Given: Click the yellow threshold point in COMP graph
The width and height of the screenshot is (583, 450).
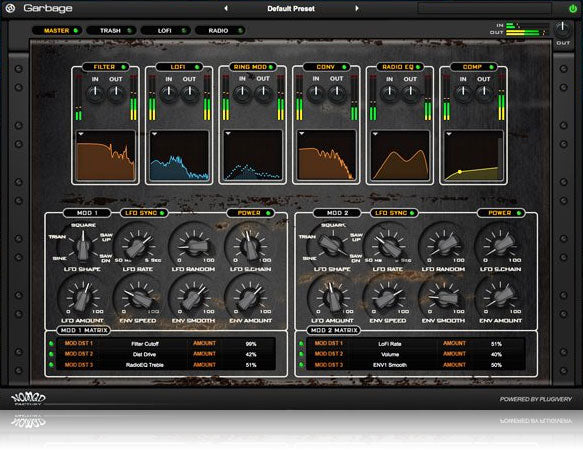Looking at the screenshot, I should (x=460, y=172).
